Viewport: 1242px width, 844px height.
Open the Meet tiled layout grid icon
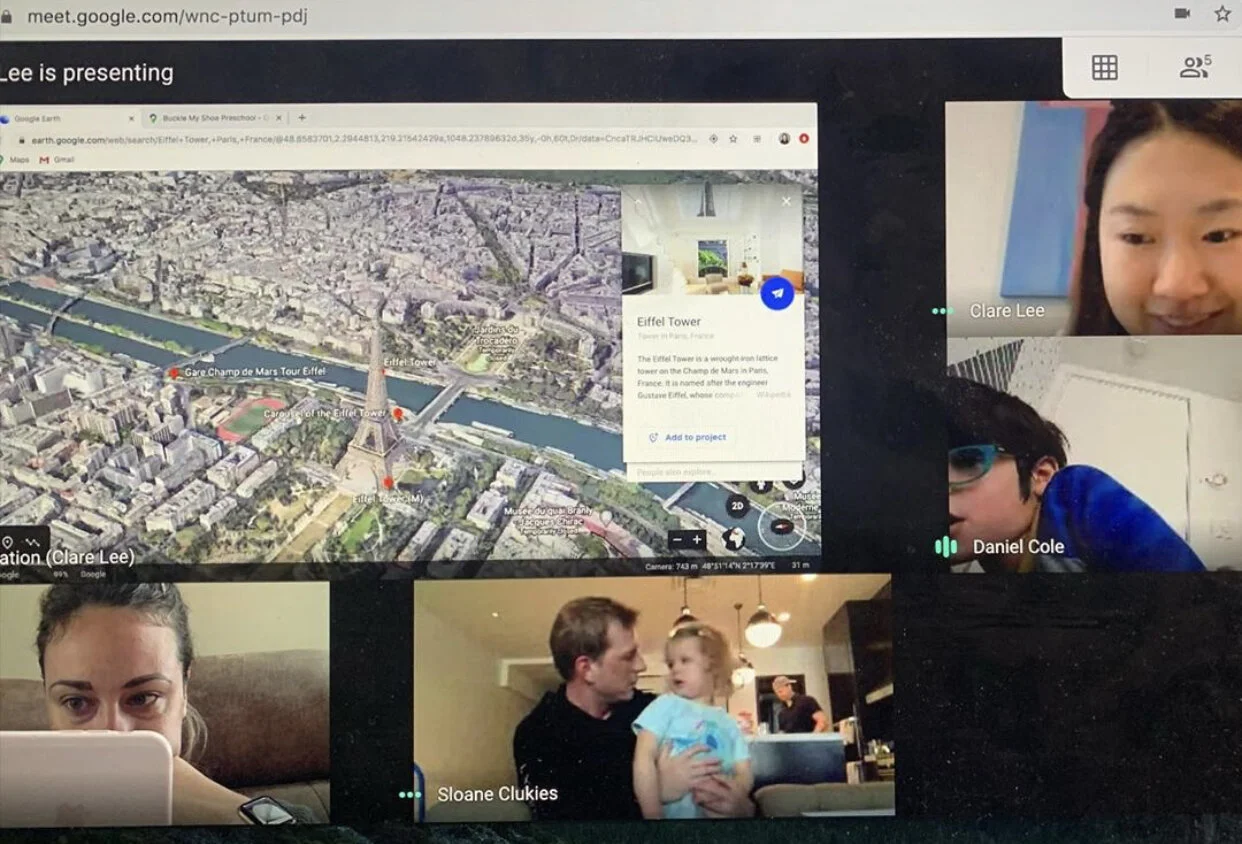click(1104, 67)
